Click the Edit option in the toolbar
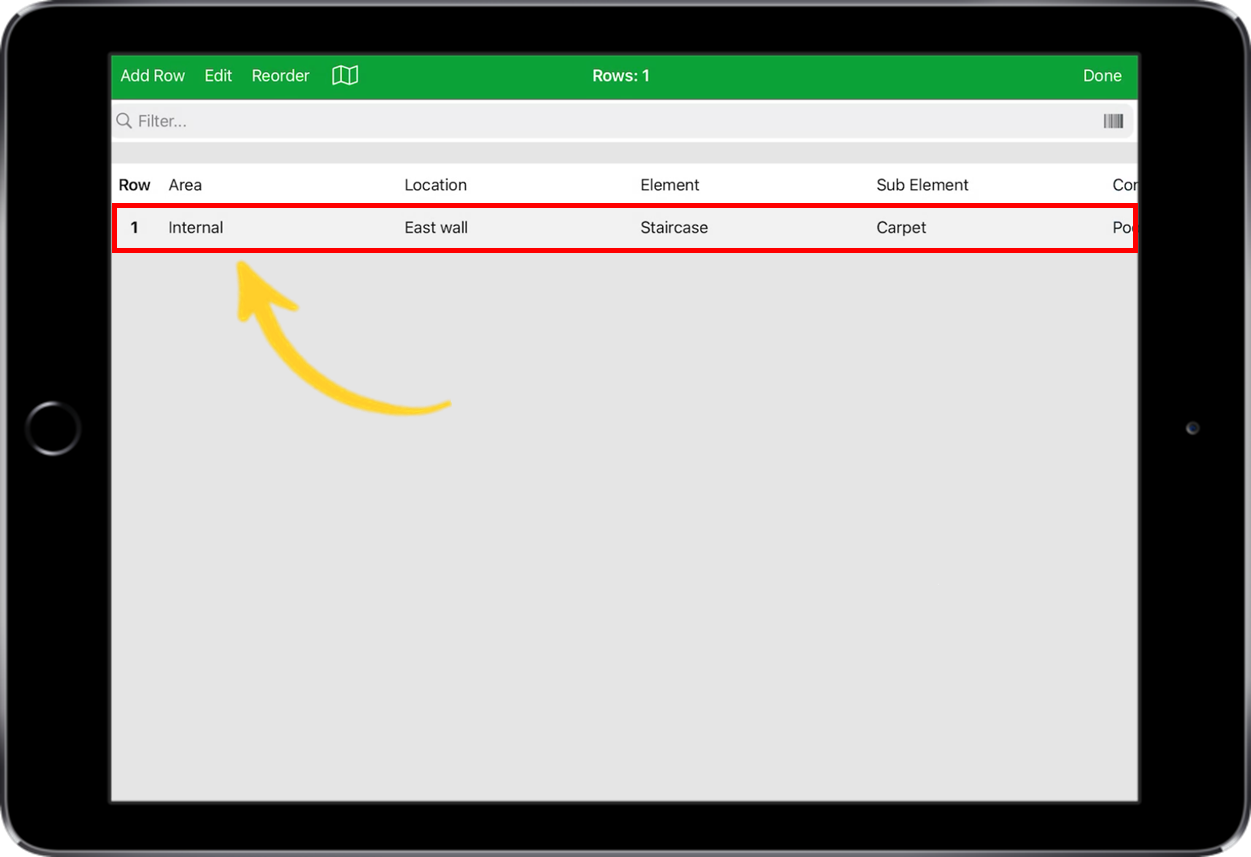This screenshot has height=857, width=1251. [218, 75]
